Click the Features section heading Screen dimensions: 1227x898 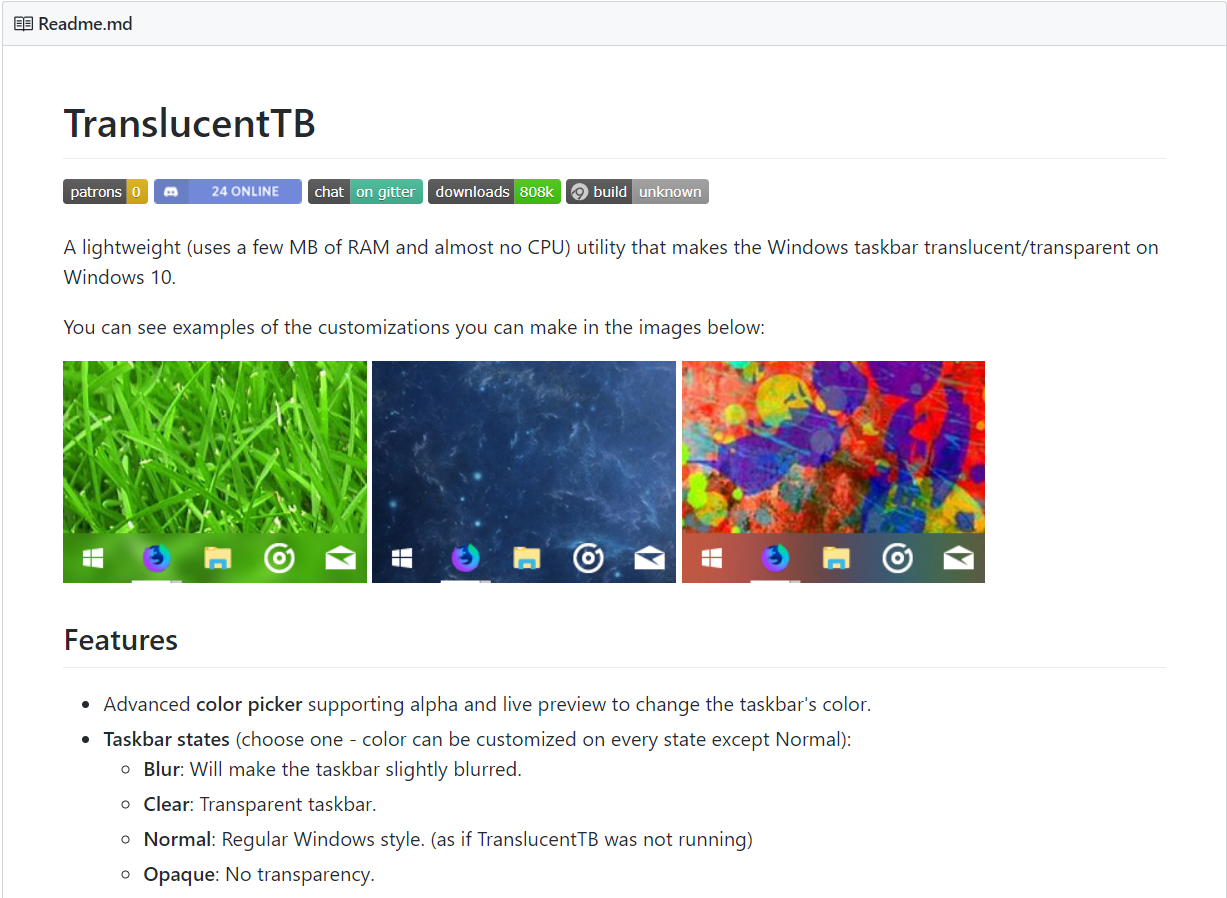click(121, 640)
